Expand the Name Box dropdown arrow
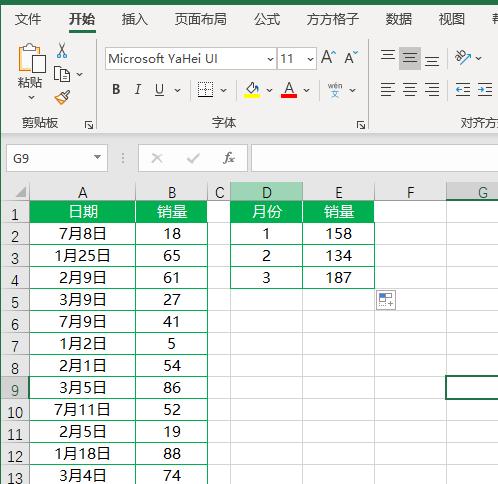 (97, 157)
